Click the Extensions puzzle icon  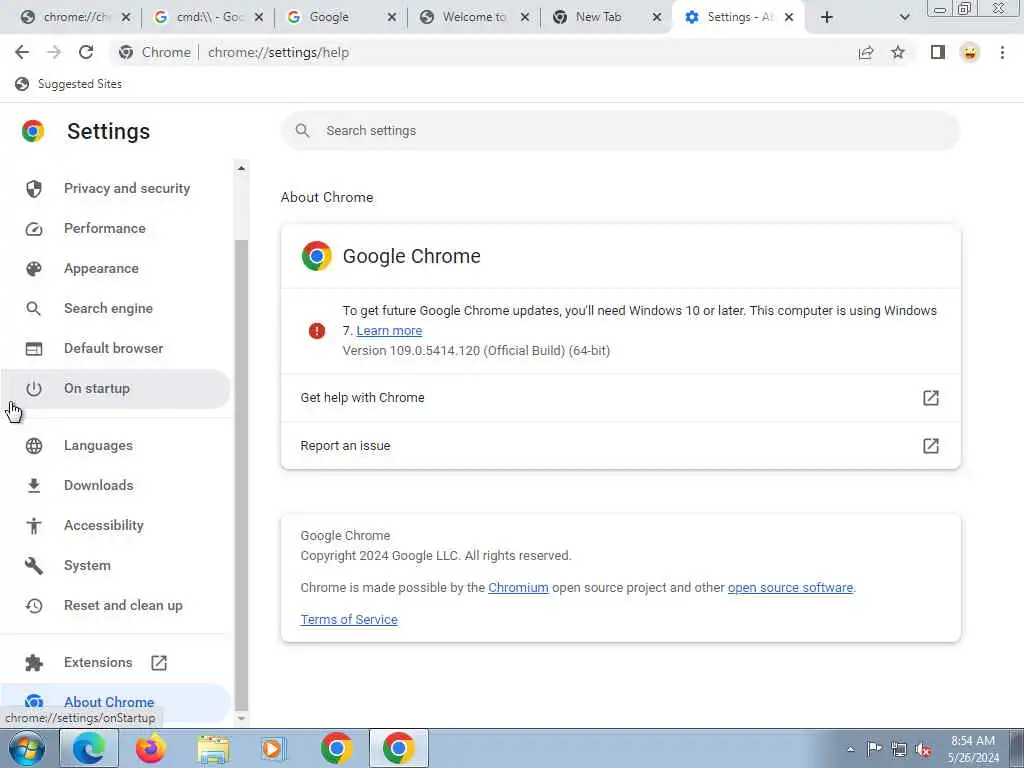34,663
